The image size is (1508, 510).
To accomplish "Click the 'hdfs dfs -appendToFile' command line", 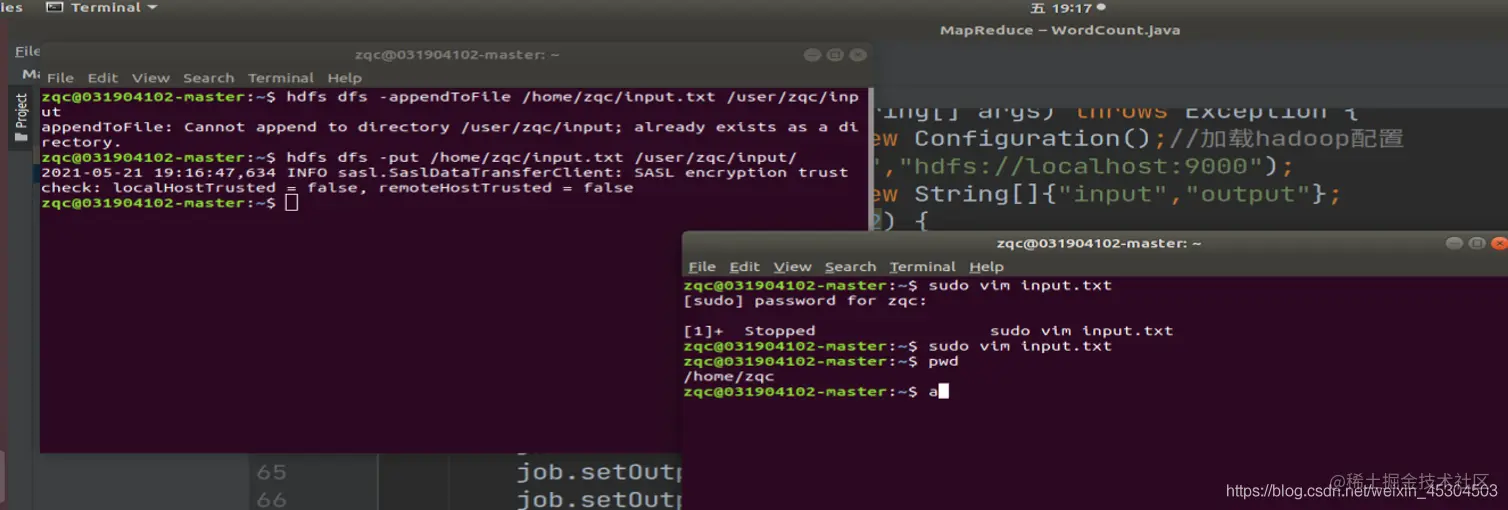I will [x=450, y=104].
